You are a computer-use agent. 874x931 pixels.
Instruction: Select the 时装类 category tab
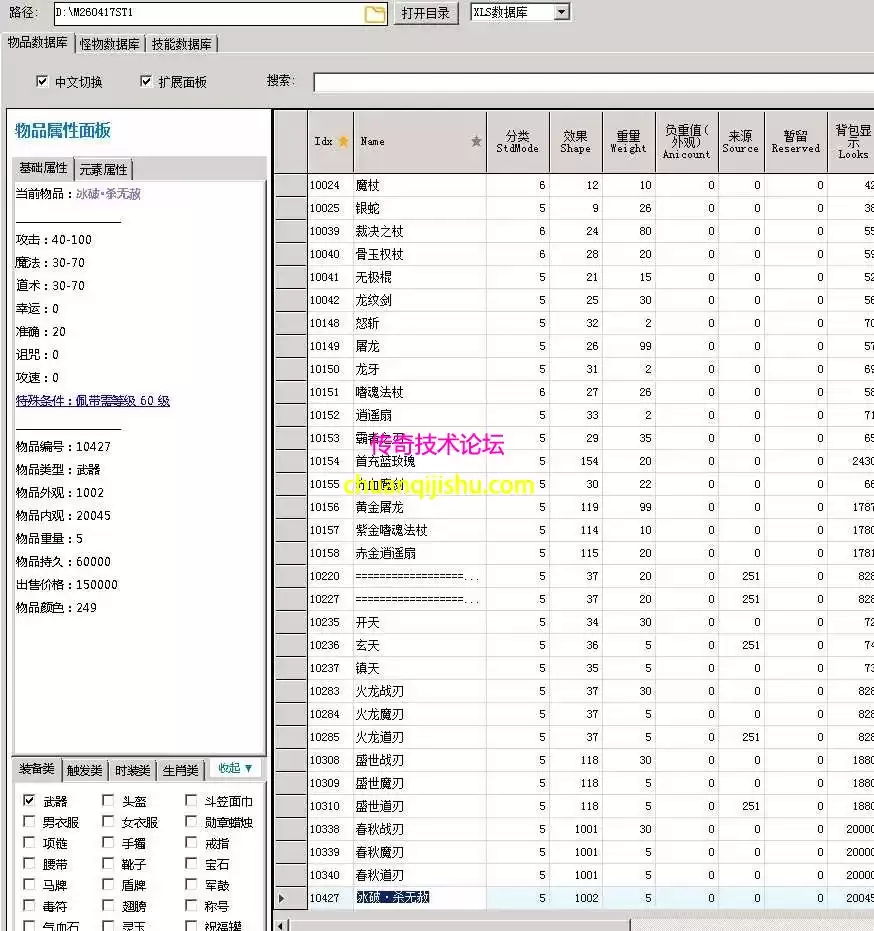click(132, 771)
